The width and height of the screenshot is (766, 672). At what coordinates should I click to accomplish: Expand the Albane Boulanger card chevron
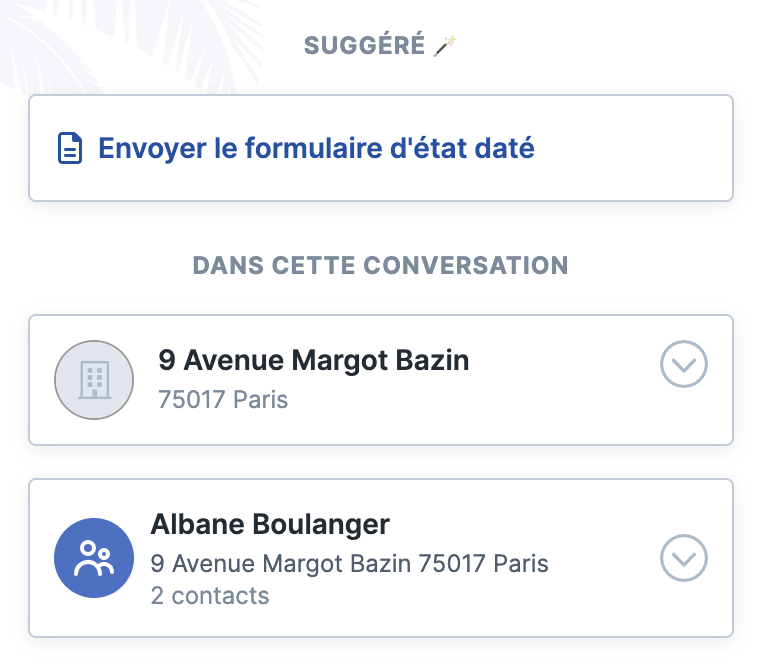pyautogui.click(x=683, y=558)
